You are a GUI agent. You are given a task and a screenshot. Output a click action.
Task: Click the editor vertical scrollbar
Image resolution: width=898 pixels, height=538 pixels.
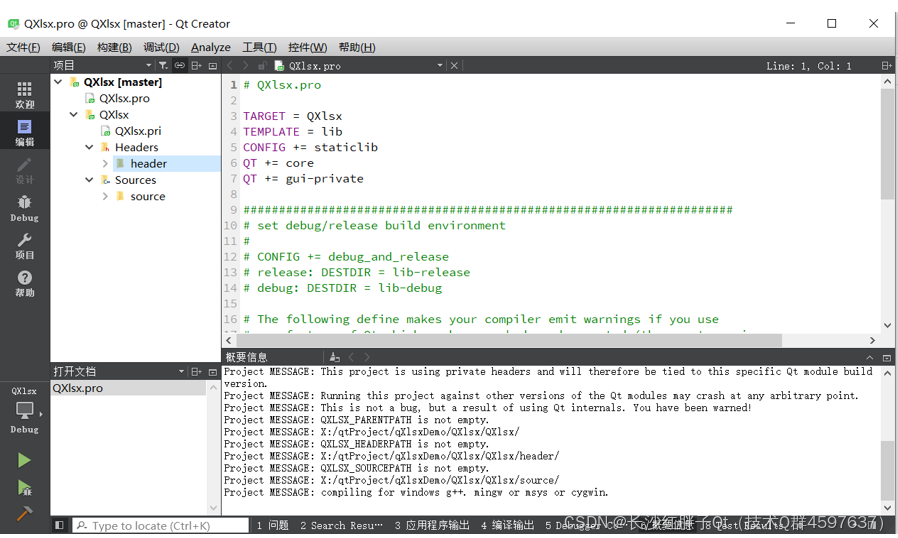pyautogui.click(x=887, y=142)
